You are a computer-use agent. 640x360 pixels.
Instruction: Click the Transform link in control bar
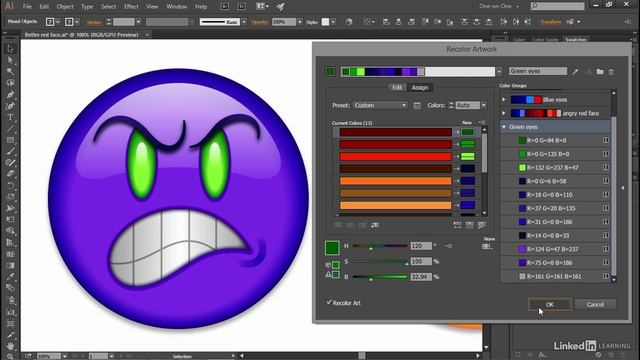click(x=551, y=22)
